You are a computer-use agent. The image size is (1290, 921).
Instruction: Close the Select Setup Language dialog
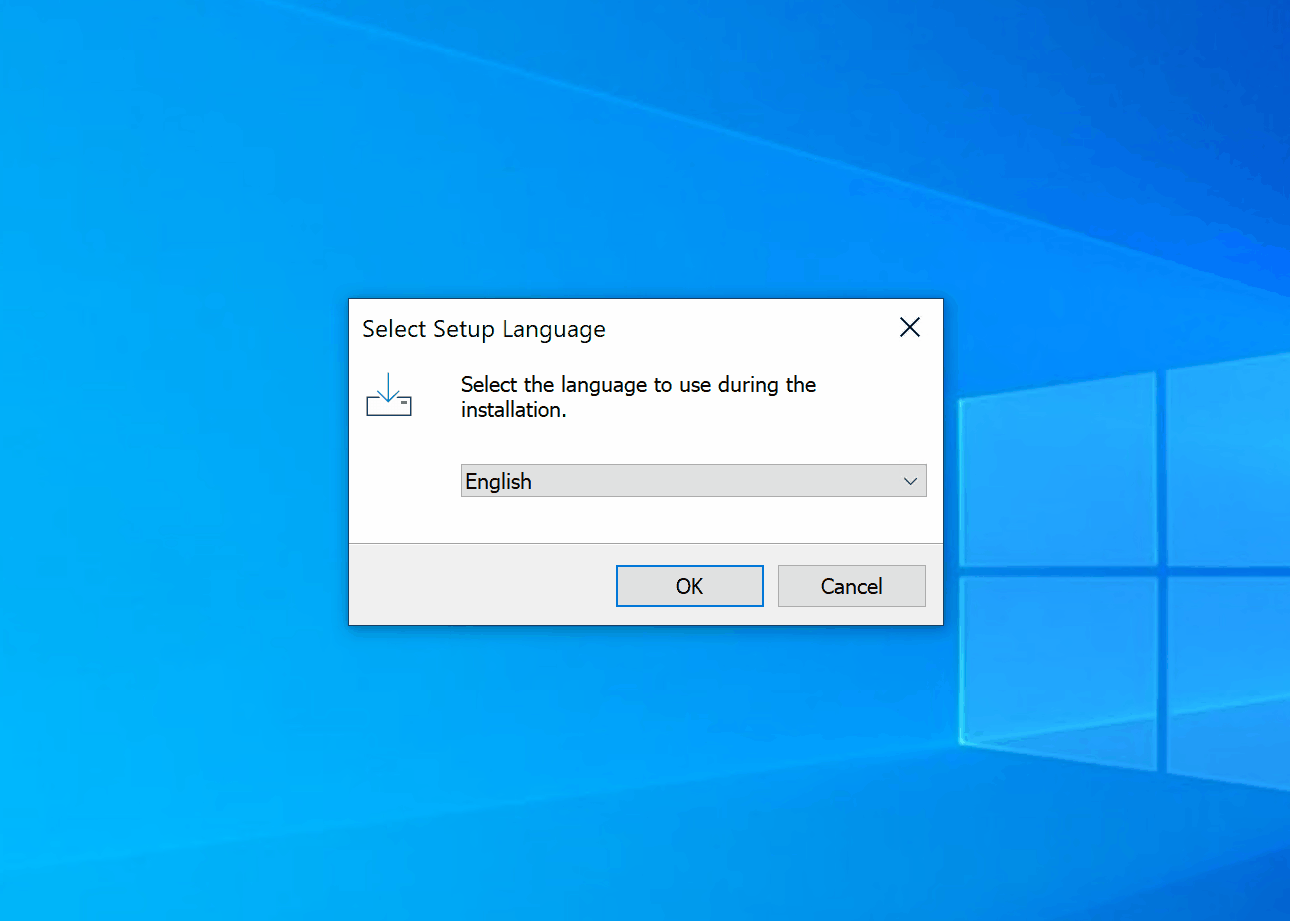point(909,327)
